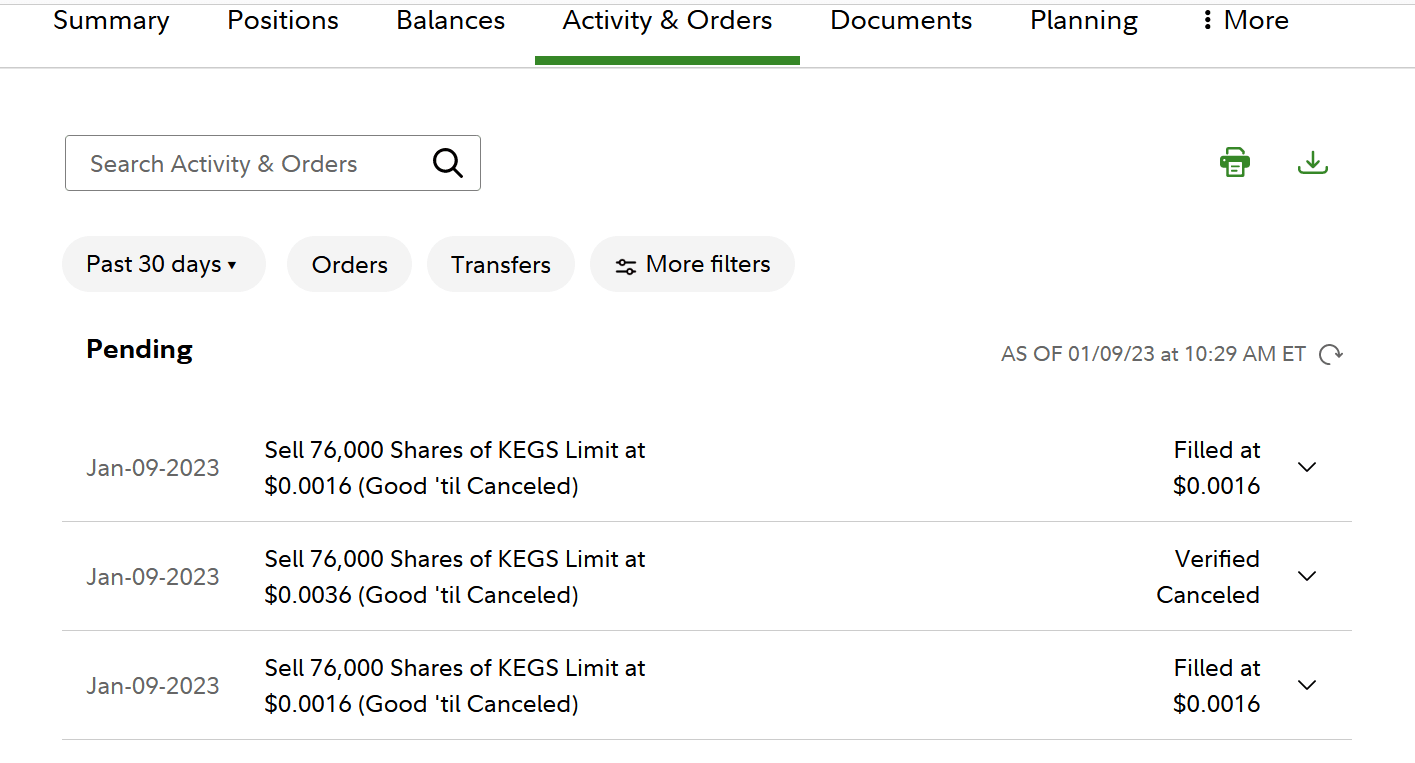Filter by Orders
The height and width of the screenshot is (763, 1415).
349,265
